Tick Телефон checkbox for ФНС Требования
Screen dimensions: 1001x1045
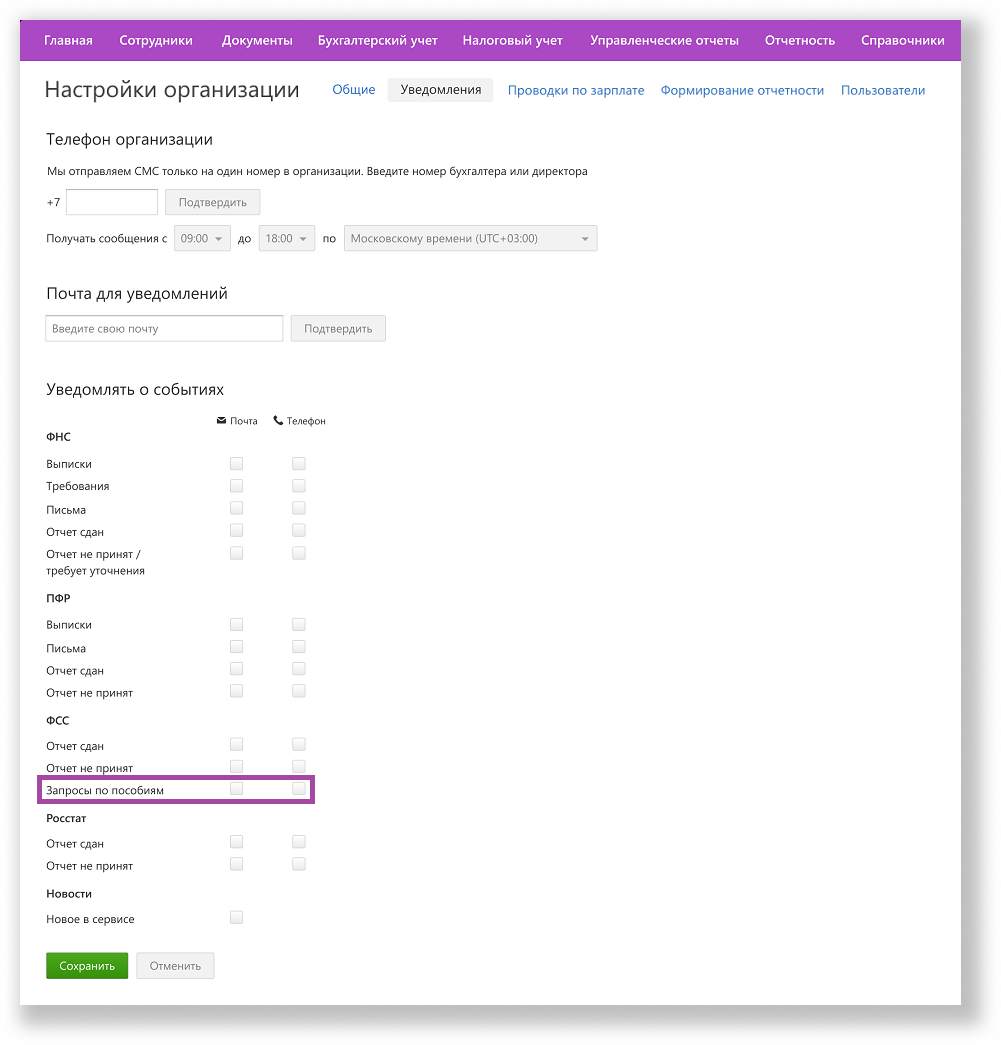pos(299,486)
